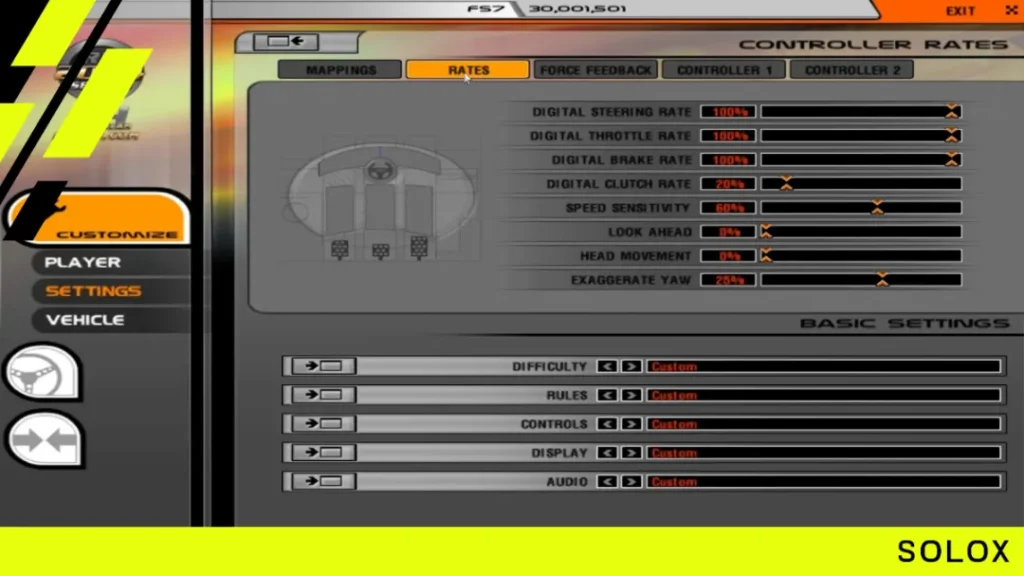The width and height of the screenshot is (1024, 576).
Task: Click the Audio Custom value field
Action: tap(824, 481)
